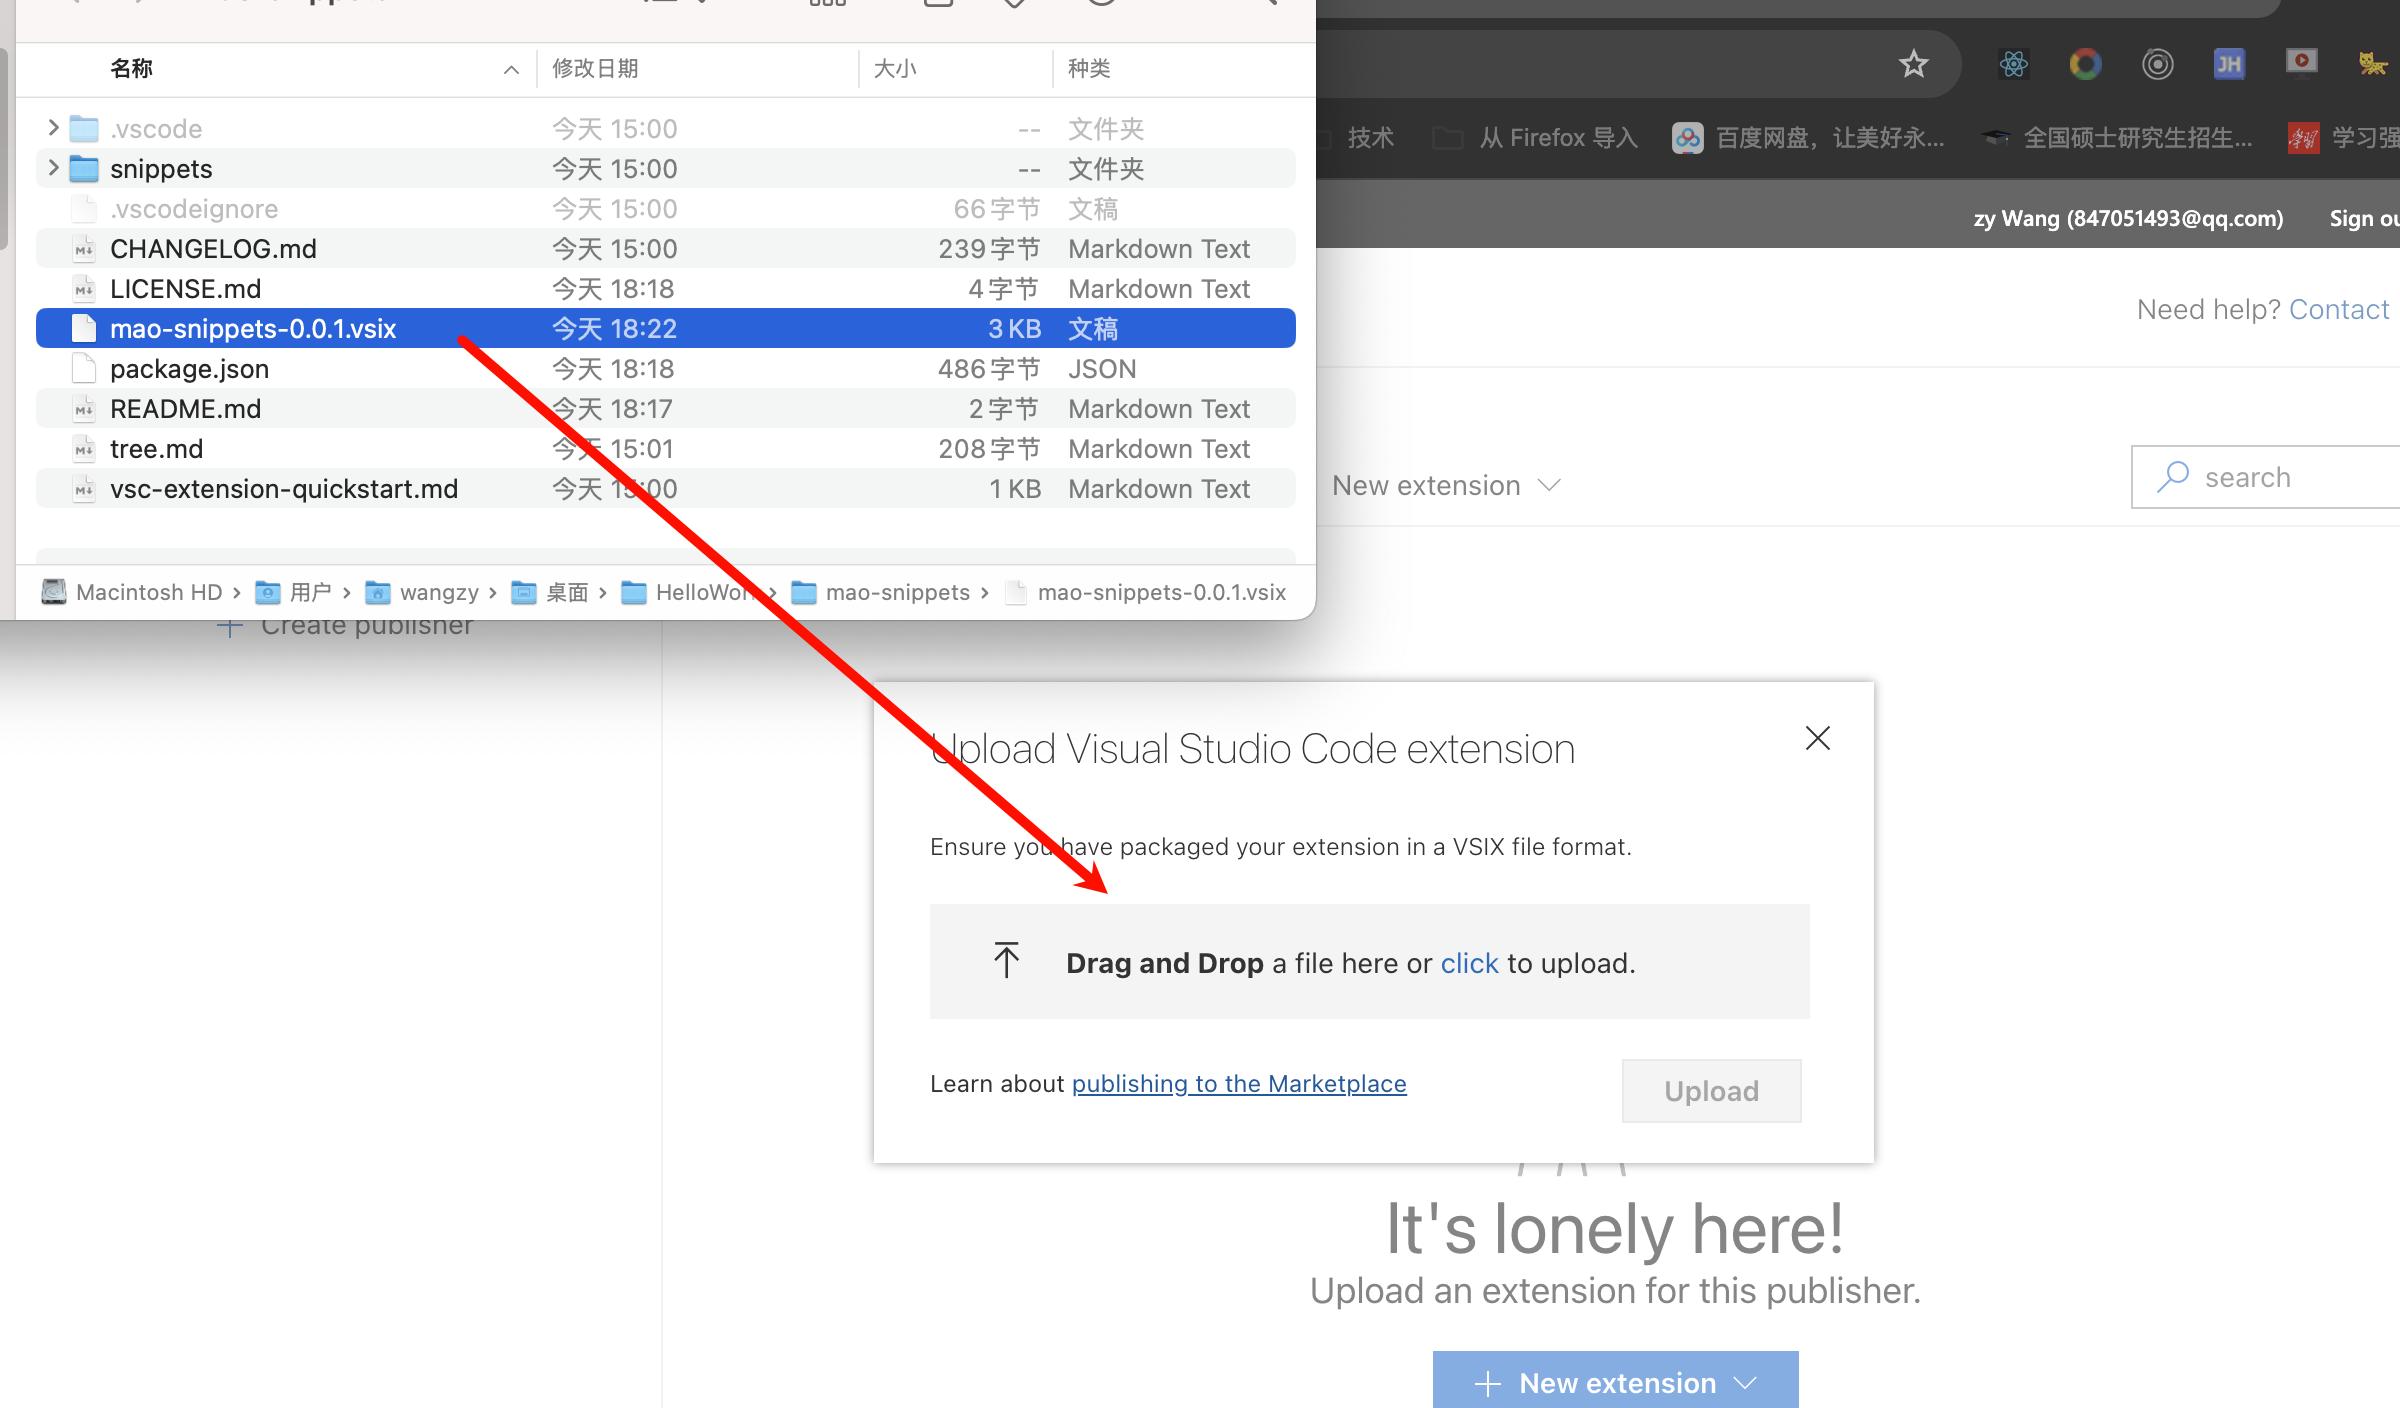This screenshot has width=2400, height=1408.
Task: Open the 学习强 bookmark
Action: point(2344,138)
